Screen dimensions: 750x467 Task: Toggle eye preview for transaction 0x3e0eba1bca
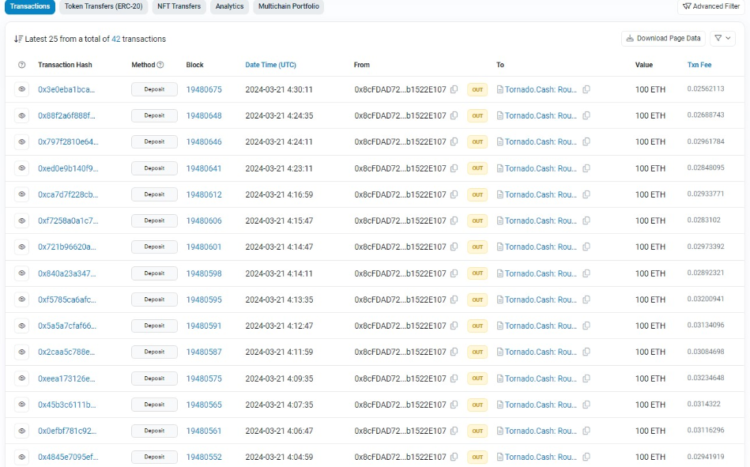pyautogui.click(x=22, y=90)
